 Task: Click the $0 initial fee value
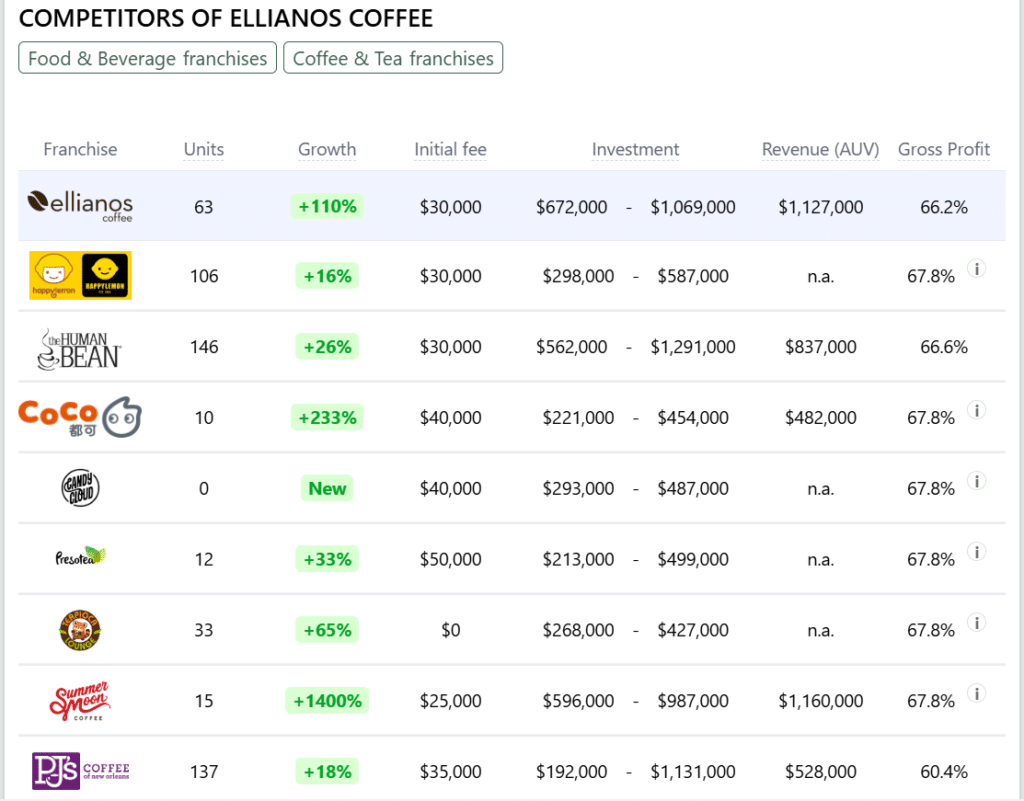tap(451, 630)
